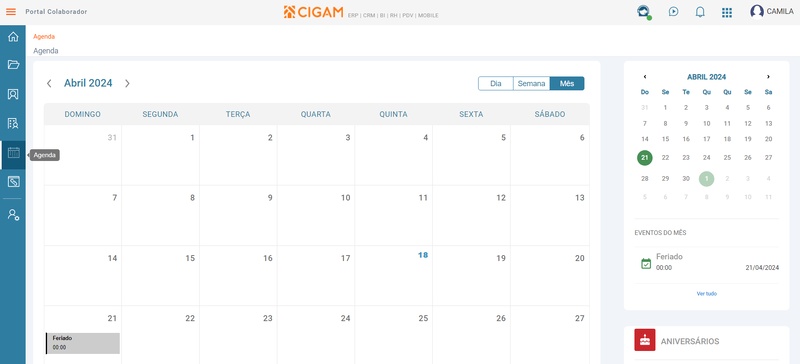Image resolution: width=800 pixels, height=364 pixels.
Task: Open the support headset chat icon
Action: [x=644, y=12]
